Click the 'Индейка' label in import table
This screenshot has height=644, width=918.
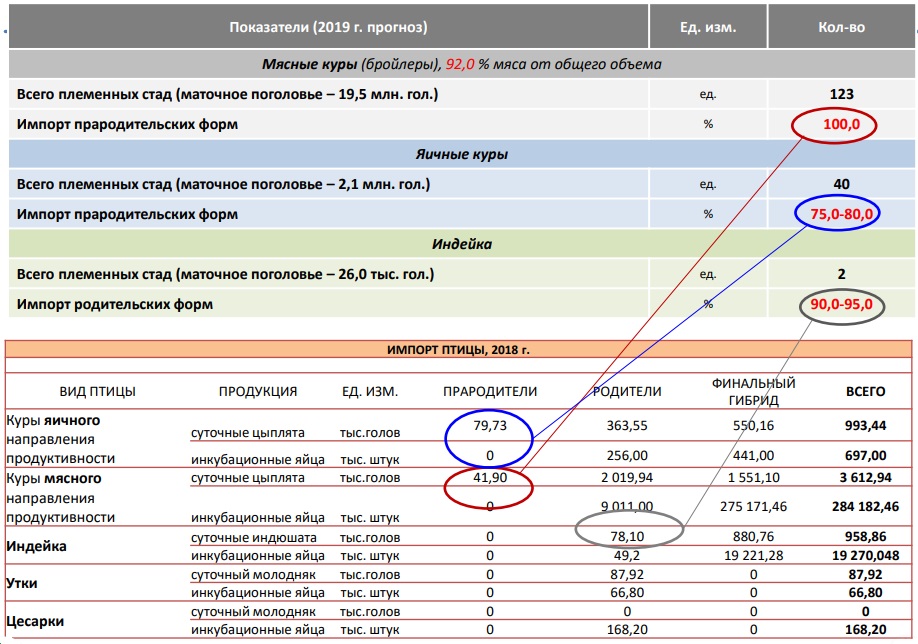(36, 546)
